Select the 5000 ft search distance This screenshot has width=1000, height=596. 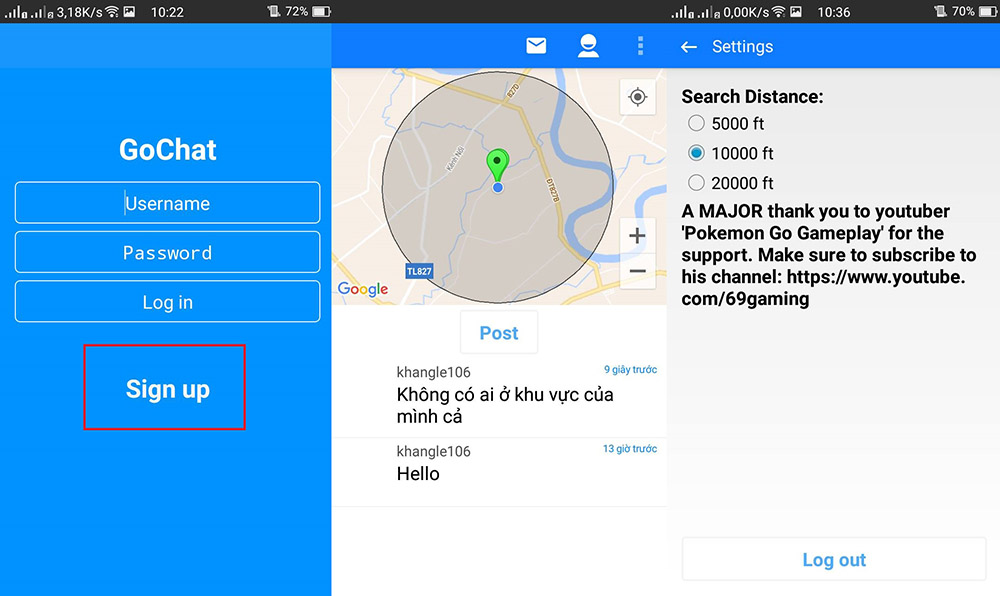pyautogui.click(x=726, y=123)
